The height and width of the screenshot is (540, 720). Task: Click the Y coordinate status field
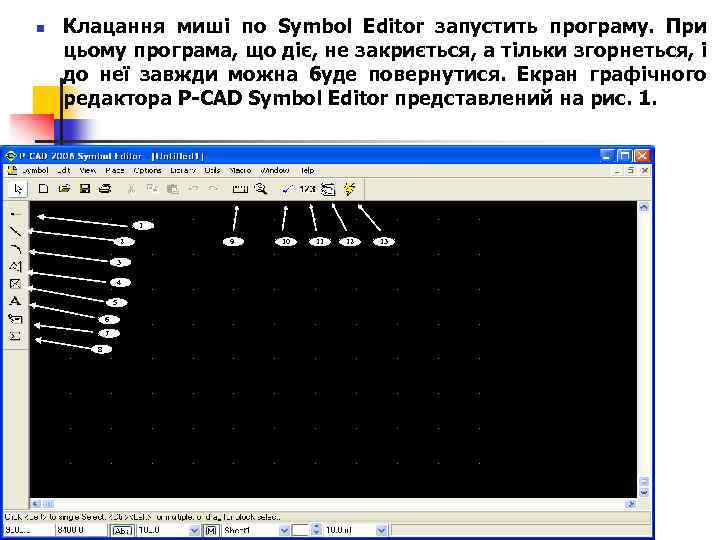pos(81,530)
